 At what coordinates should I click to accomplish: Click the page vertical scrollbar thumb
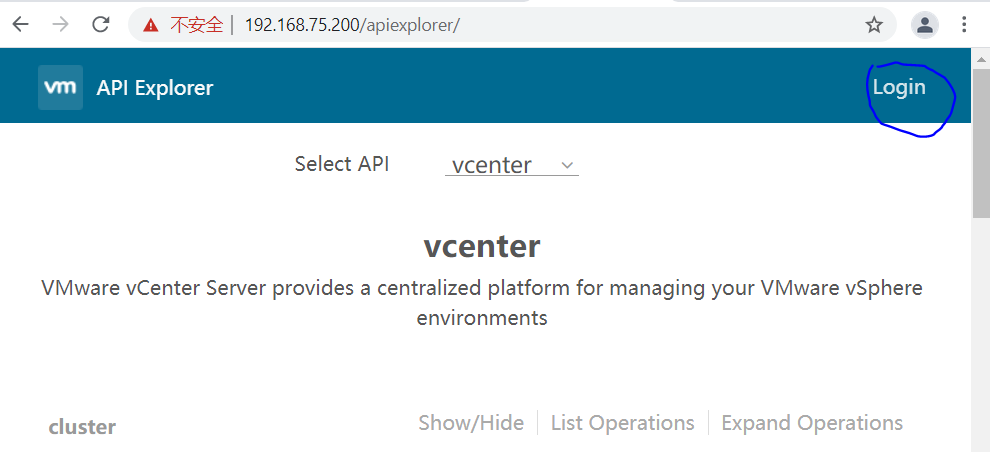(981, 143)
